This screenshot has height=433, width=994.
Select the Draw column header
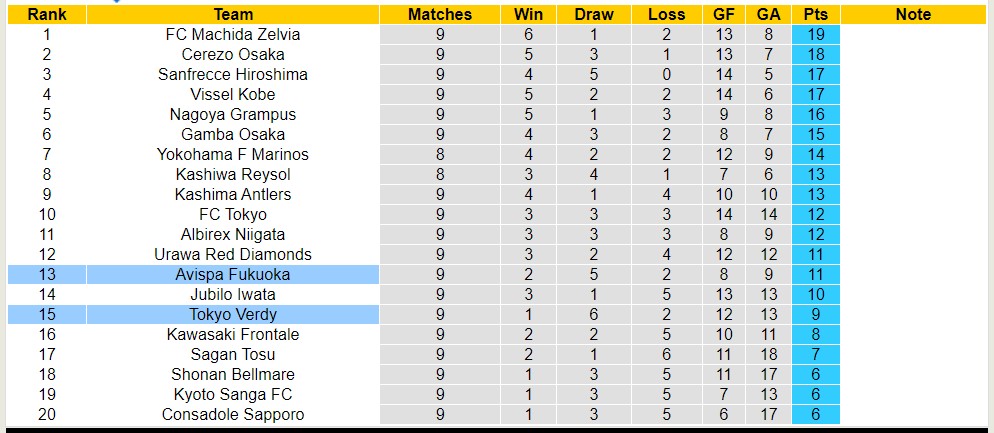pyautogui.click(x=594, y=14)
